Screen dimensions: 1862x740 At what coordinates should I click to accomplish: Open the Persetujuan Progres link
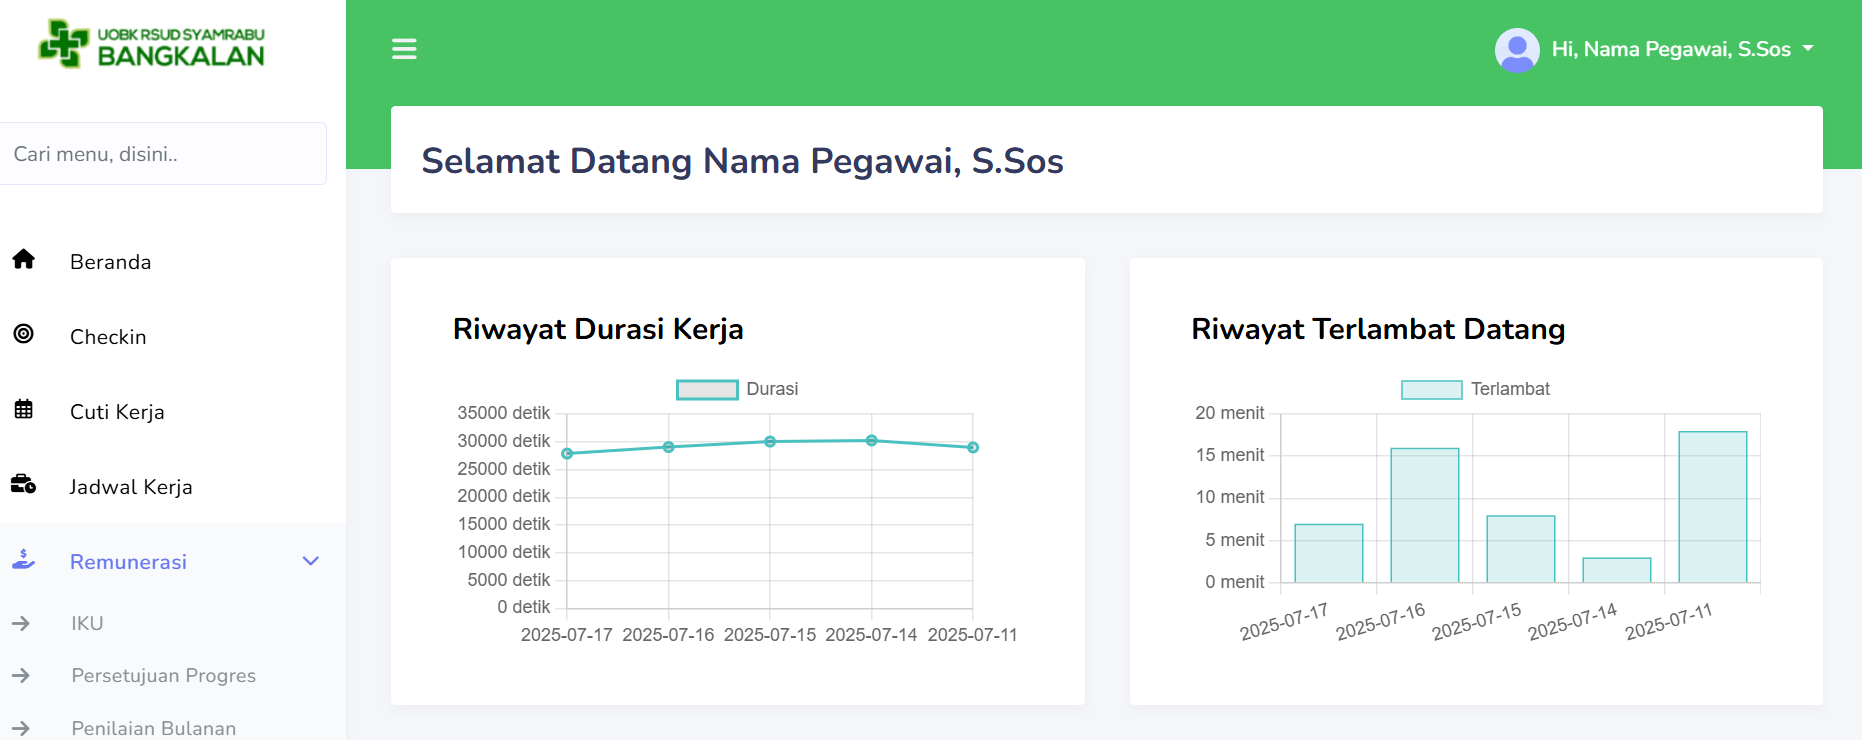click(164, 676)
